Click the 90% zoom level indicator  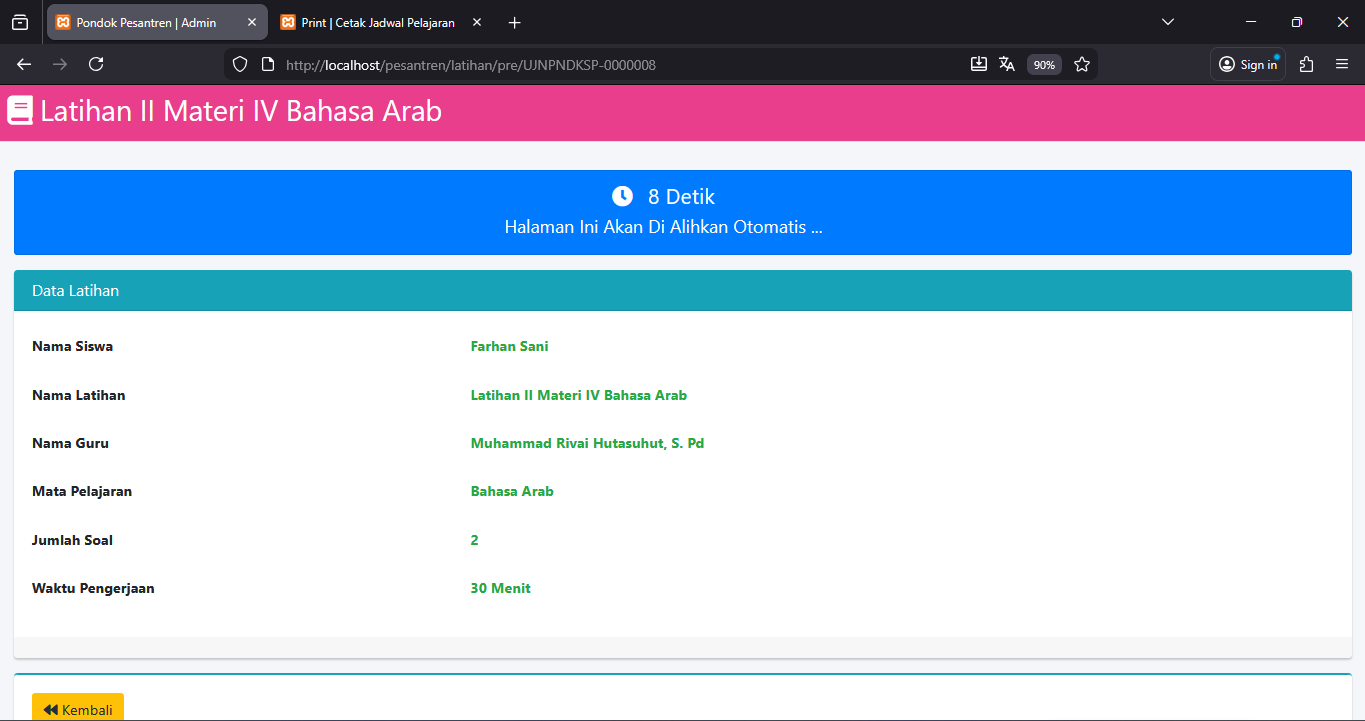tap(1044, 65)
